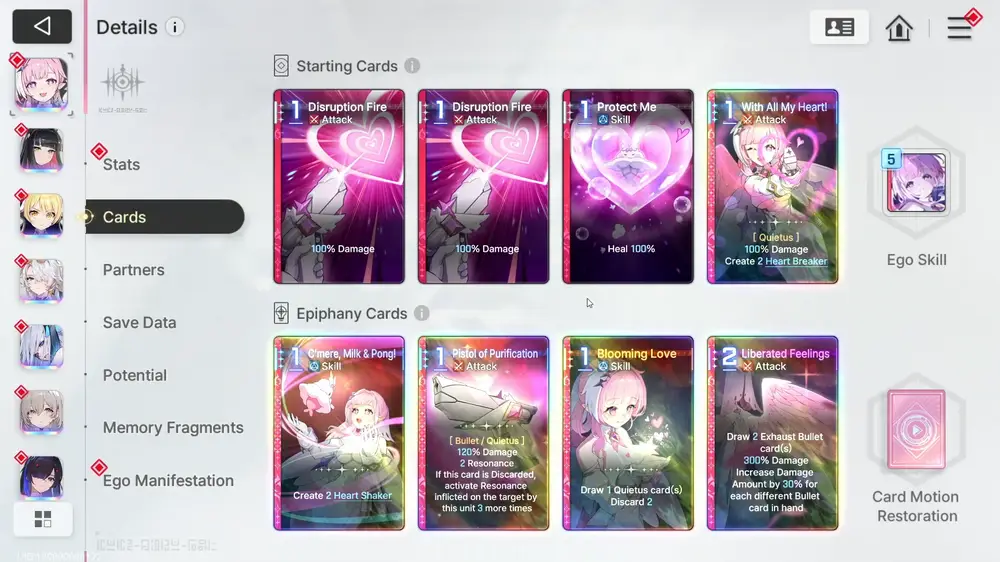View the Liberated Feelings attack card
1000x562 pixels.
pos(772,433)
